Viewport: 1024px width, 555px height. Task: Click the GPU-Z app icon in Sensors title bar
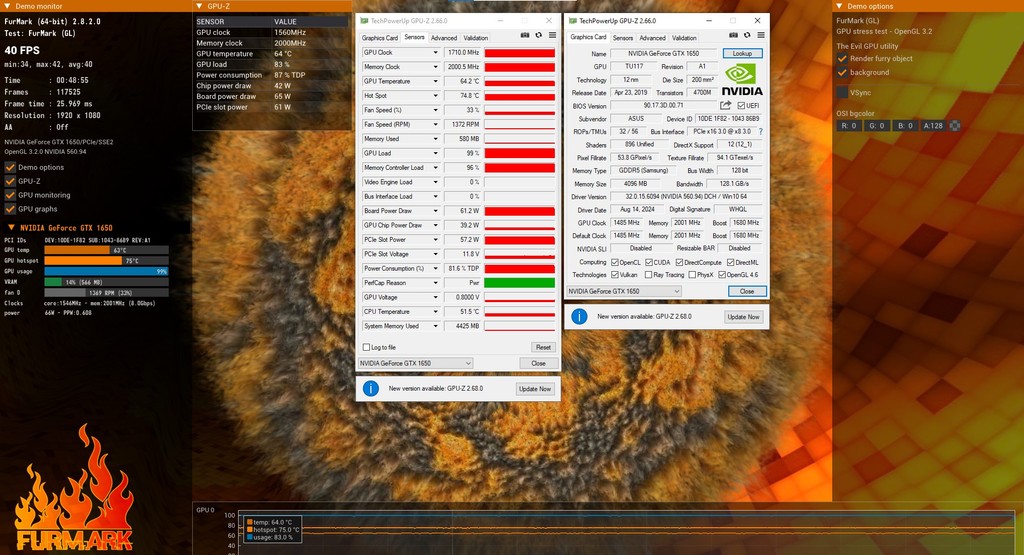tap(364, 21)
